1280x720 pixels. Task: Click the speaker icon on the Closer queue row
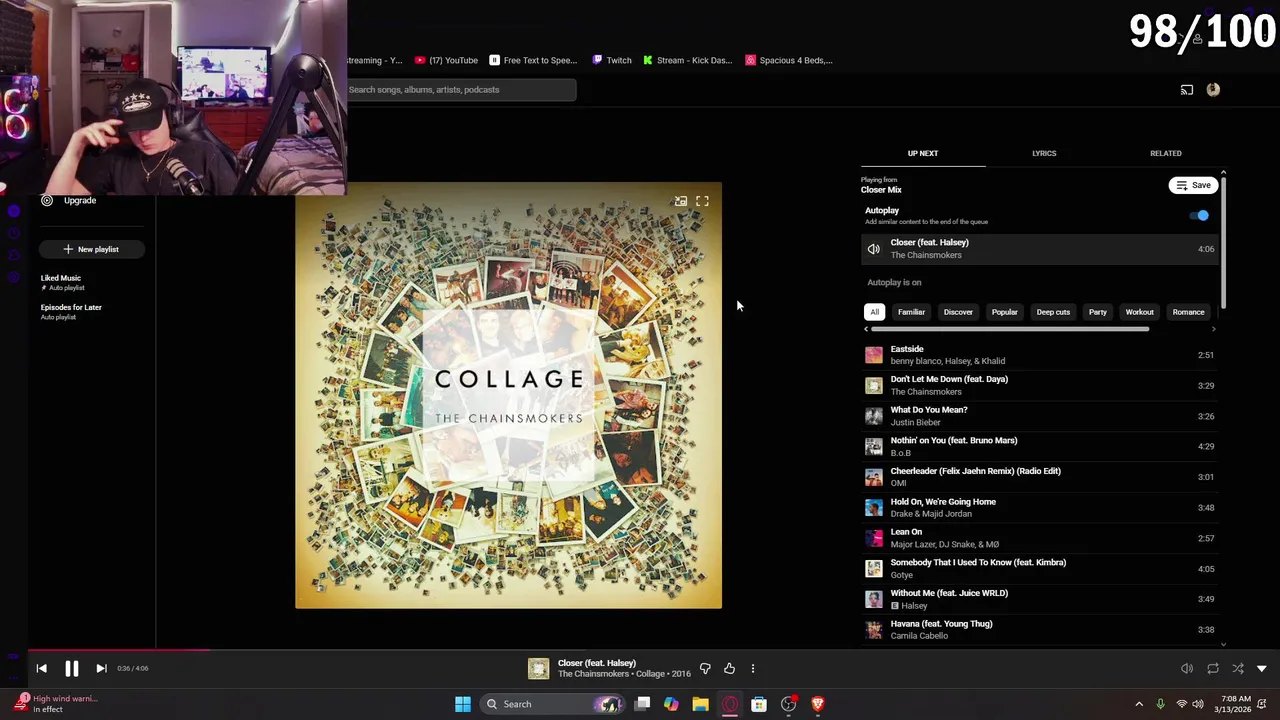coord(874,249)
